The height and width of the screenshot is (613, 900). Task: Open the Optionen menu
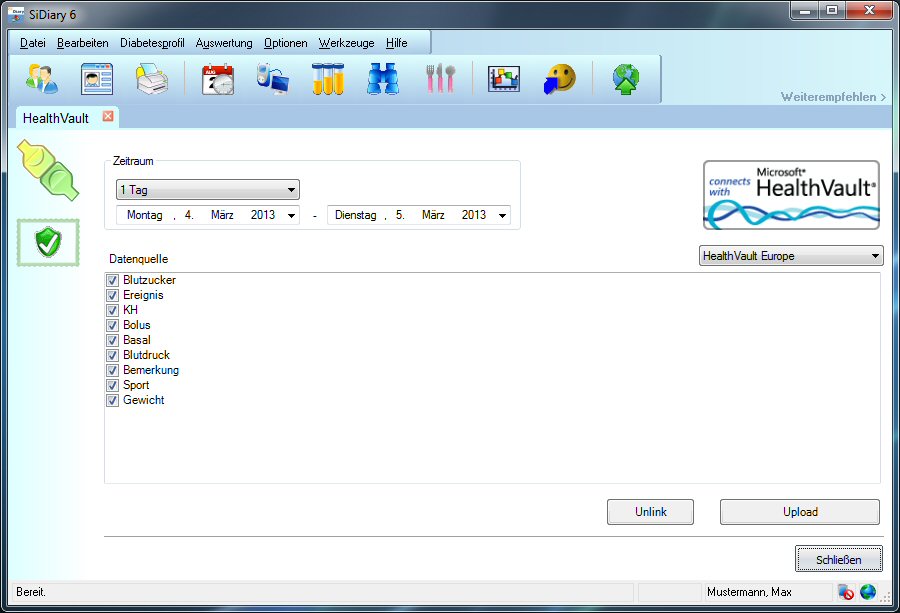285,43
